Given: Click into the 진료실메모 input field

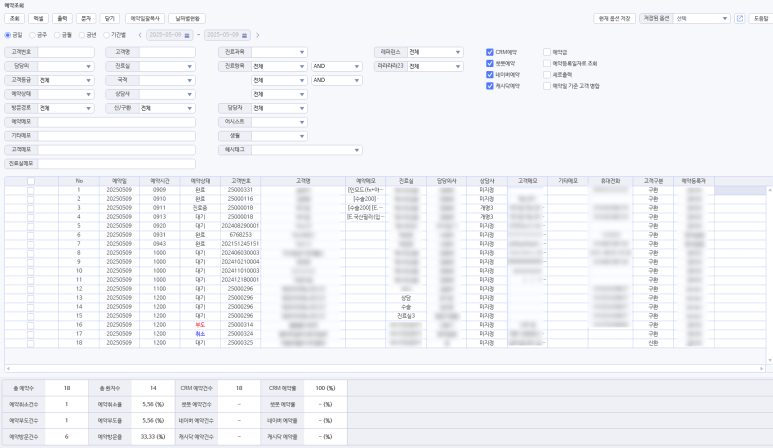Looking at the screenshot, I should point(116,164).
